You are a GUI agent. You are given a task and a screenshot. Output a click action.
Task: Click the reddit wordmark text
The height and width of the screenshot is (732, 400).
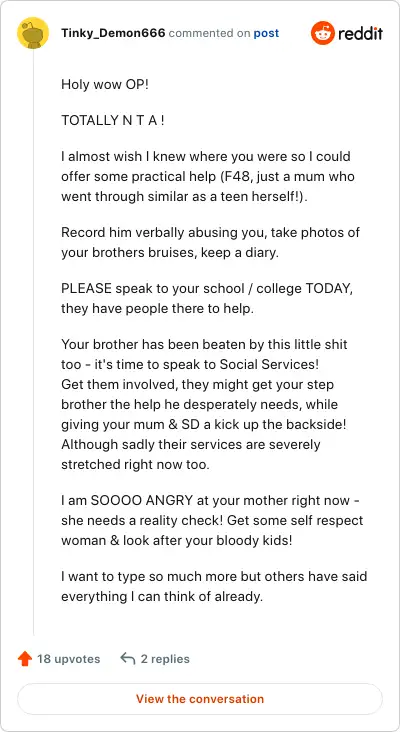[360, 33]
